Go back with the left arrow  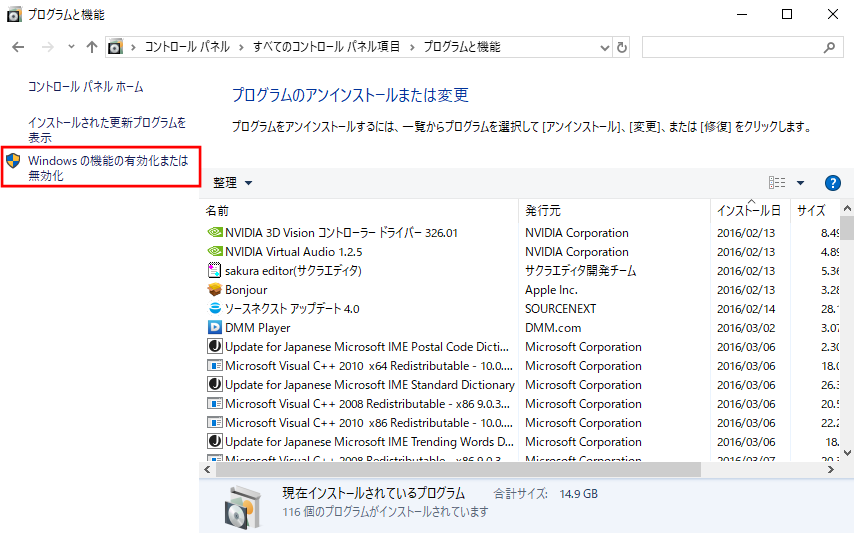[x=18, y=47]
